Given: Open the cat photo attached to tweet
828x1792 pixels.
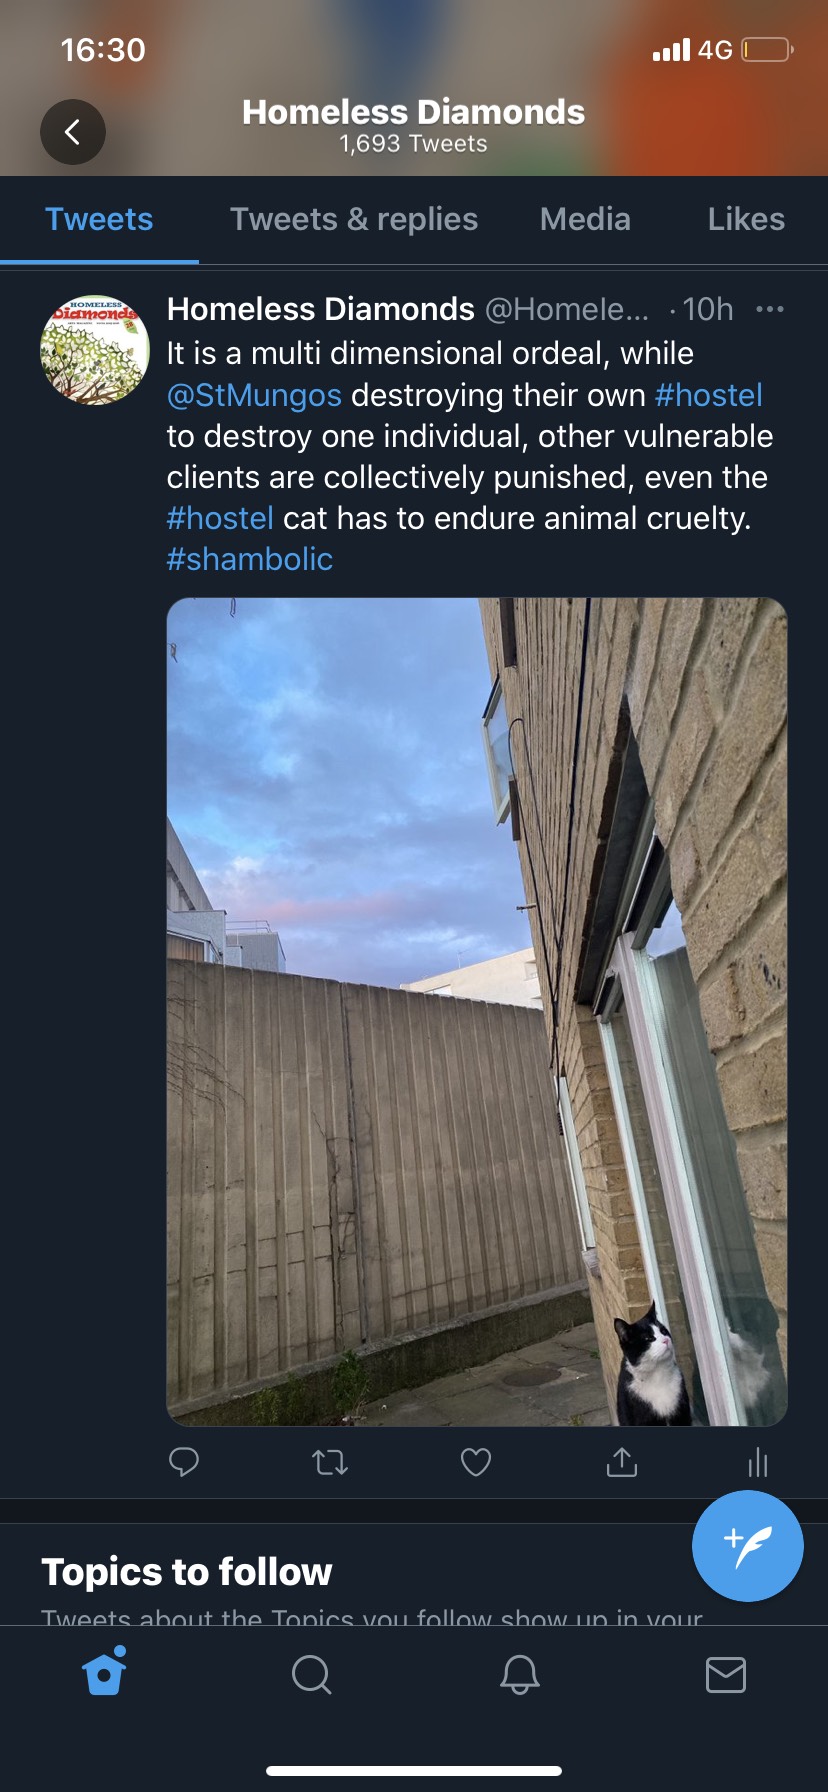Looking at the screenshot, I should click(477, 1011).
